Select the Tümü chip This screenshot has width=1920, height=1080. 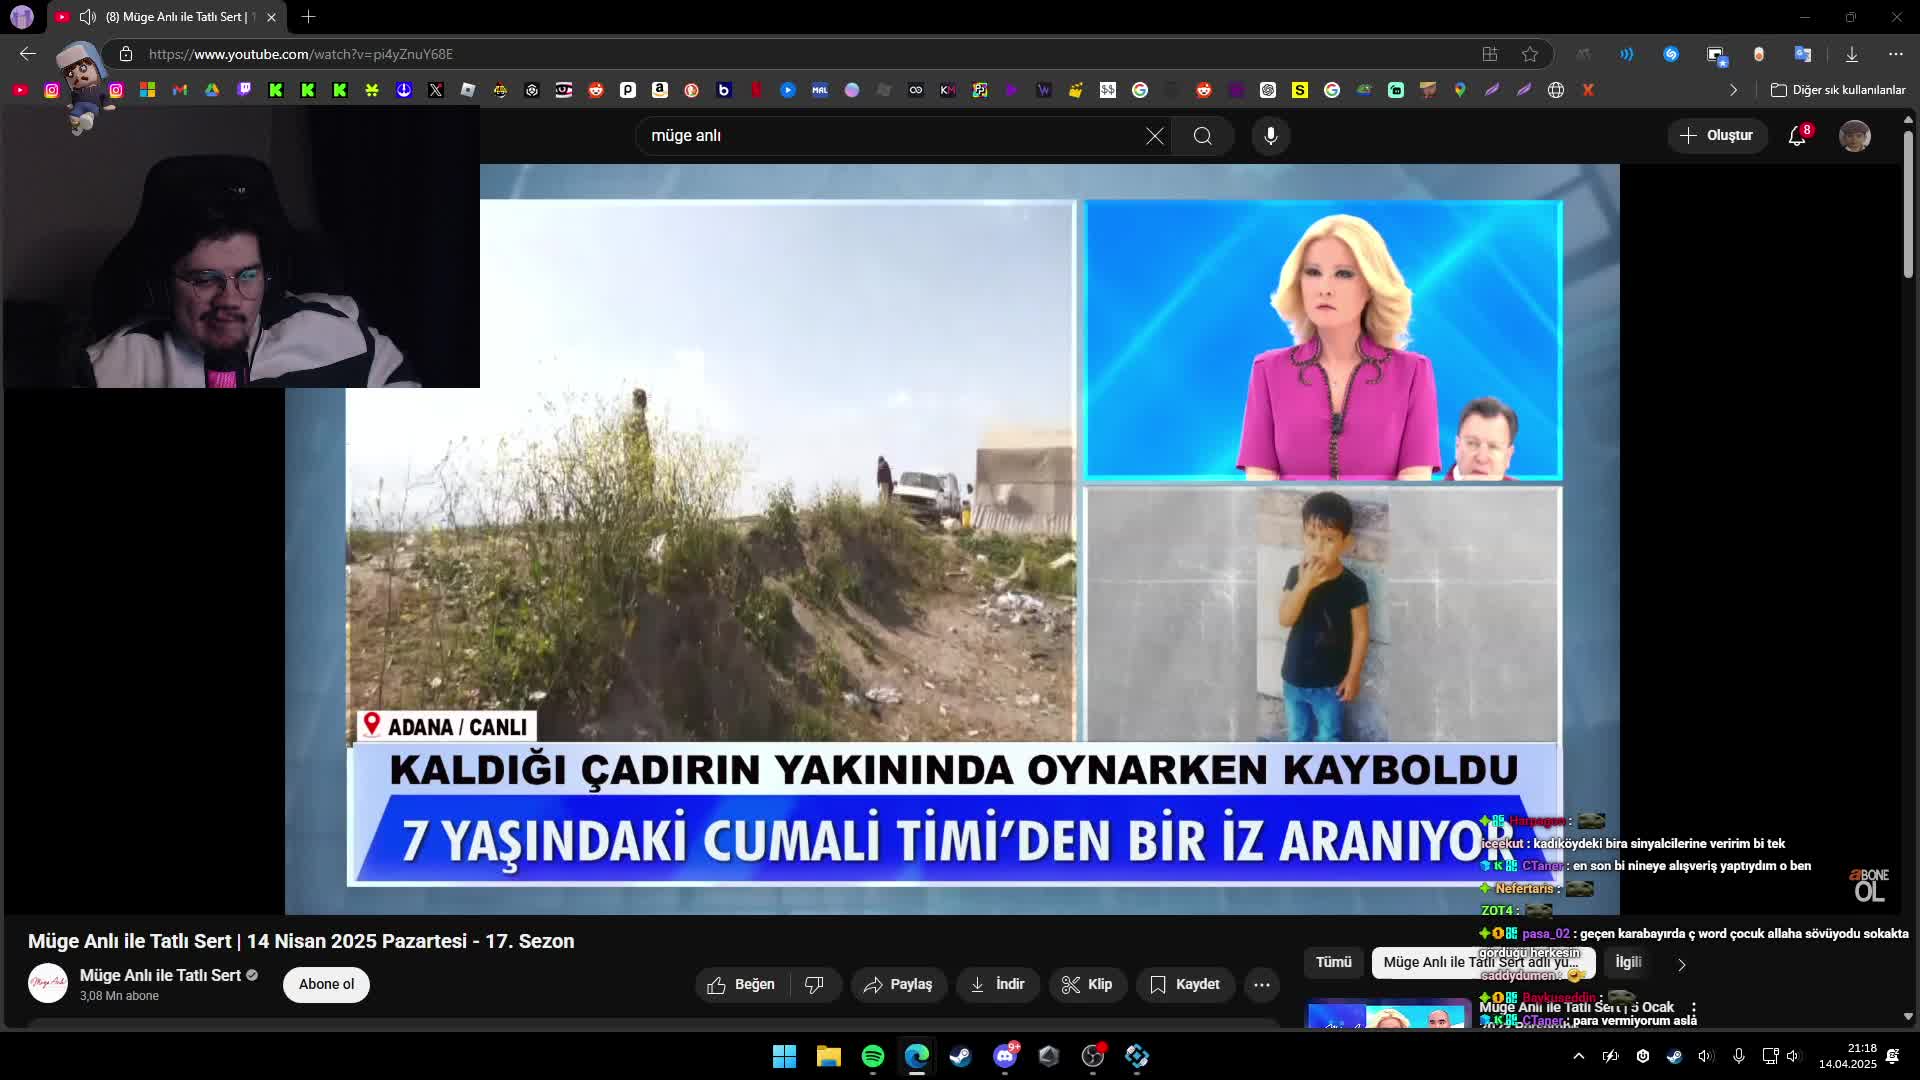(1333, 963)
